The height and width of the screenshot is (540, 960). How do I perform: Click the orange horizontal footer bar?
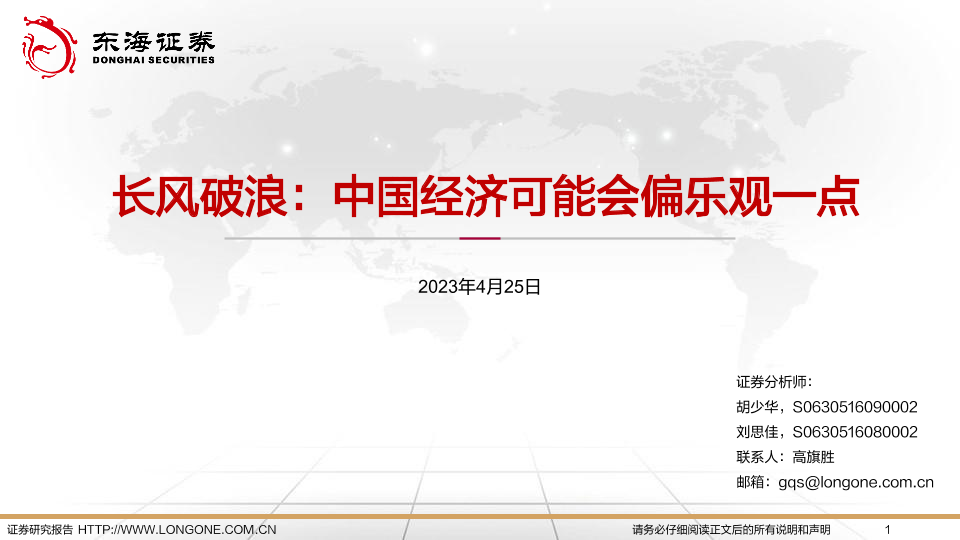point(480,516)
